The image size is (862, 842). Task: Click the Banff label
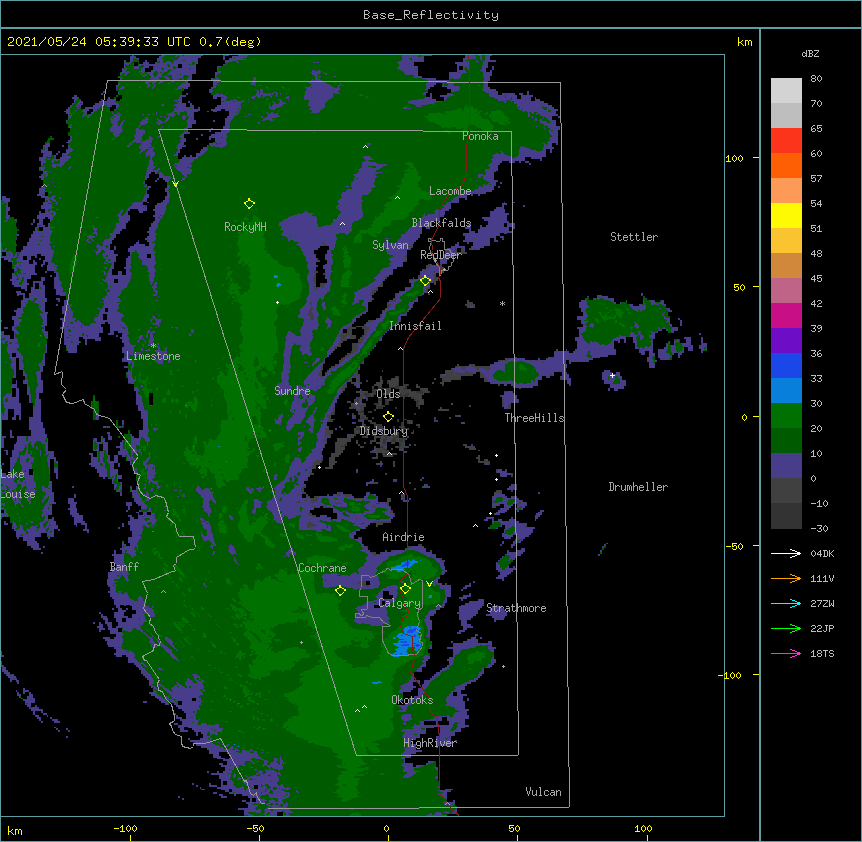(124, 567)
